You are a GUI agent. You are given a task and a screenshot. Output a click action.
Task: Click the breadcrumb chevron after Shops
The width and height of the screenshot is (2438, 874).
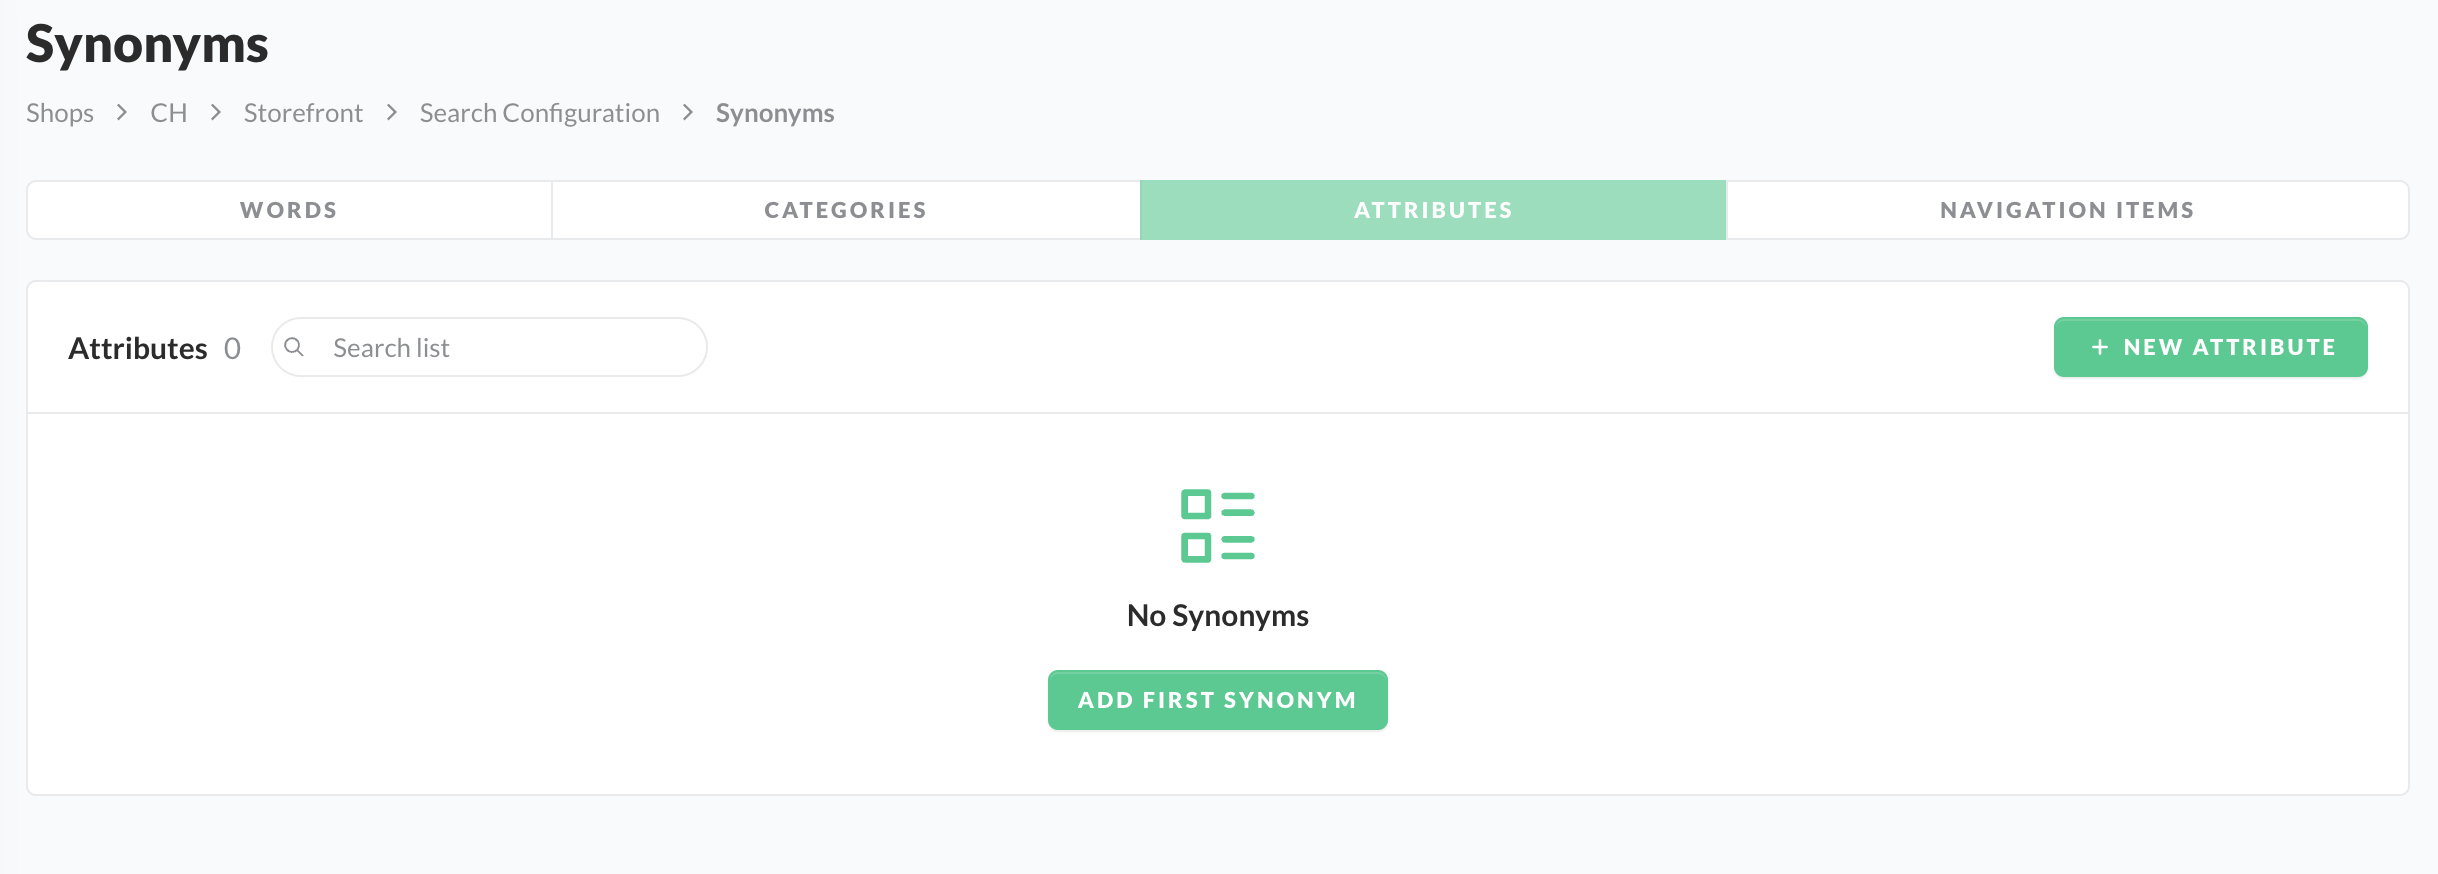(122, 113)
